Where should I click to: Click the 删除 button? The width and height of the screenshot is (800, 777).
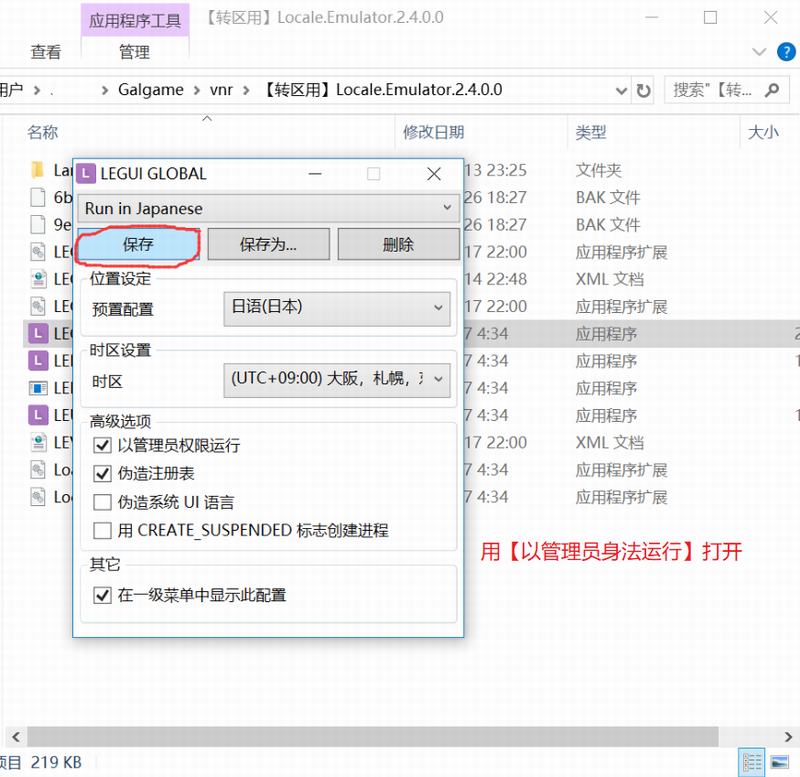click(397, 244)
